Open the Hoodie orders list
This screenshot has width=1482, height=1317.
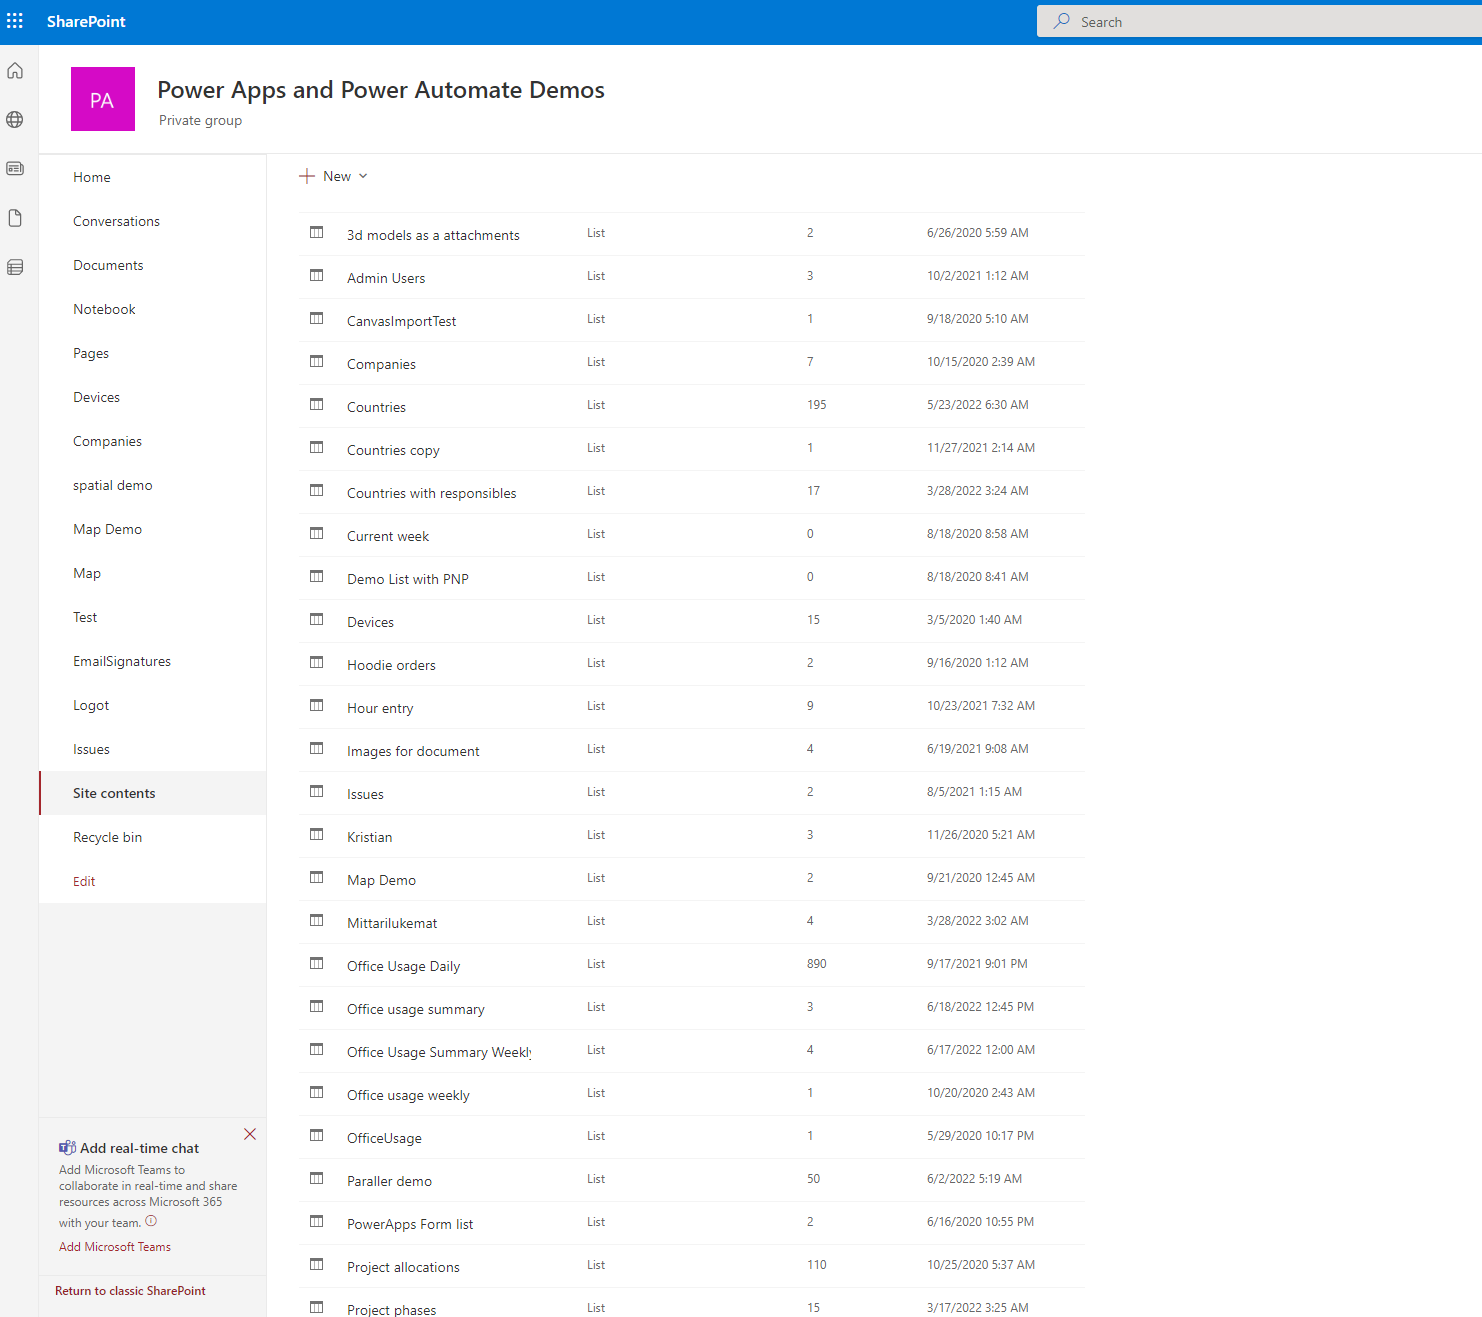coord(391,665)
